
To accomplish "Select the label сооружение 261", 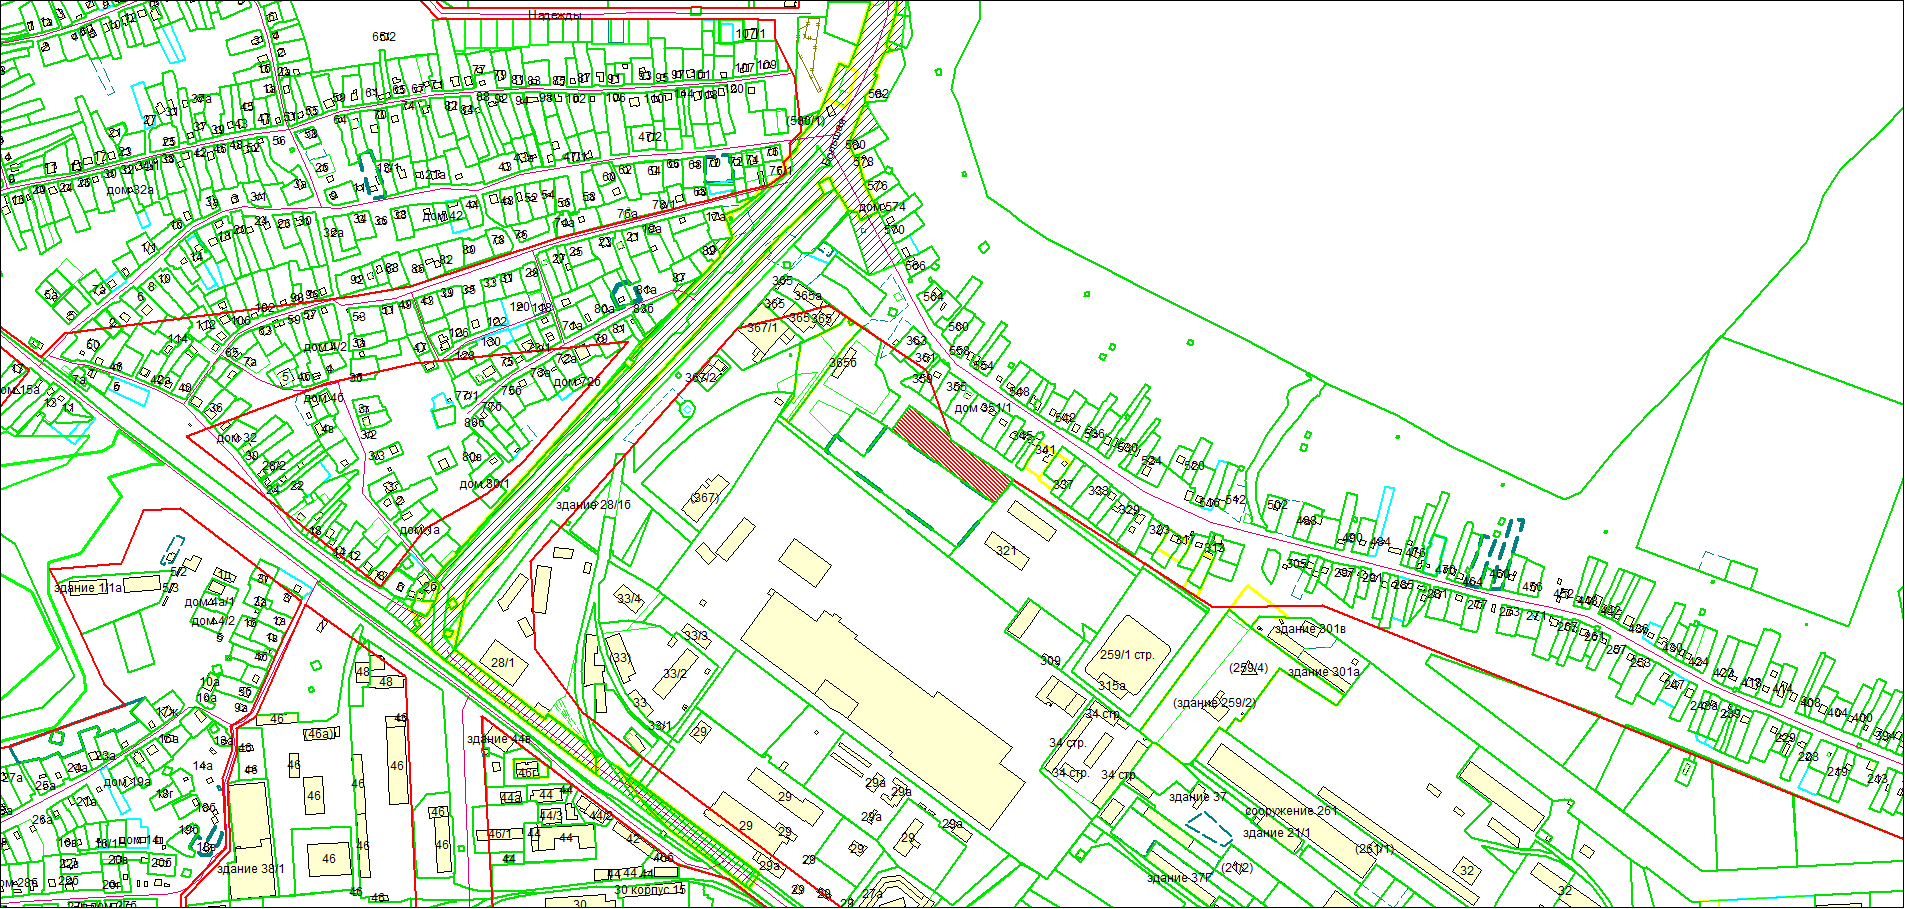I will 1290,811.
